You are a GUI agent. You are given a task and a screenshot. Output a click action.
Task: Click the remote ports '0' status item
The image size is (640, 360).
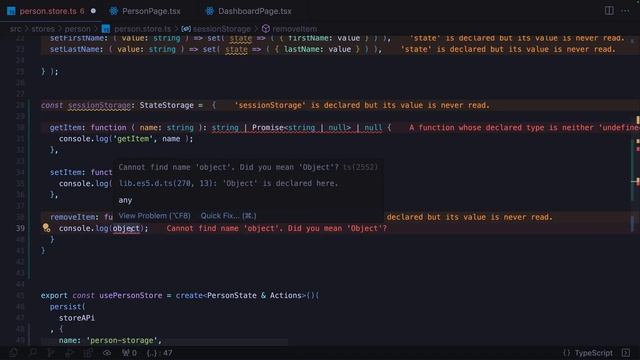[129, 353]
